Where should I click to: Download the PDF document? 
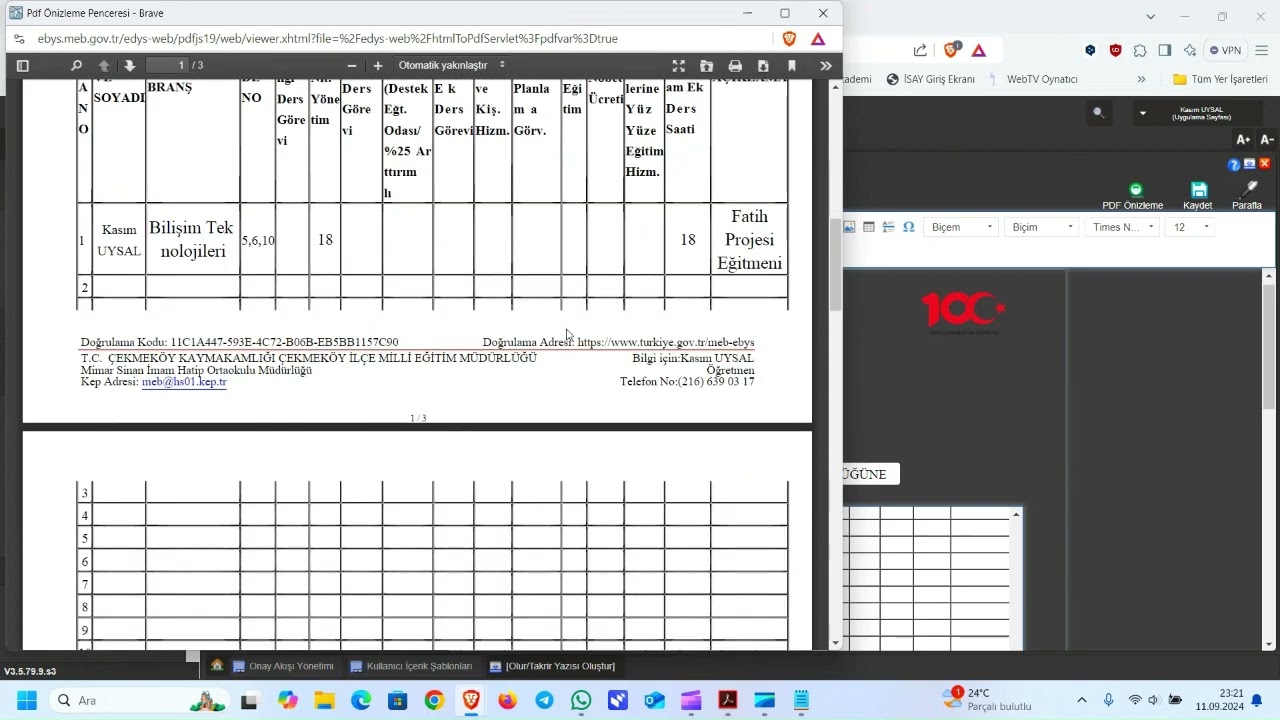(763, 66)
